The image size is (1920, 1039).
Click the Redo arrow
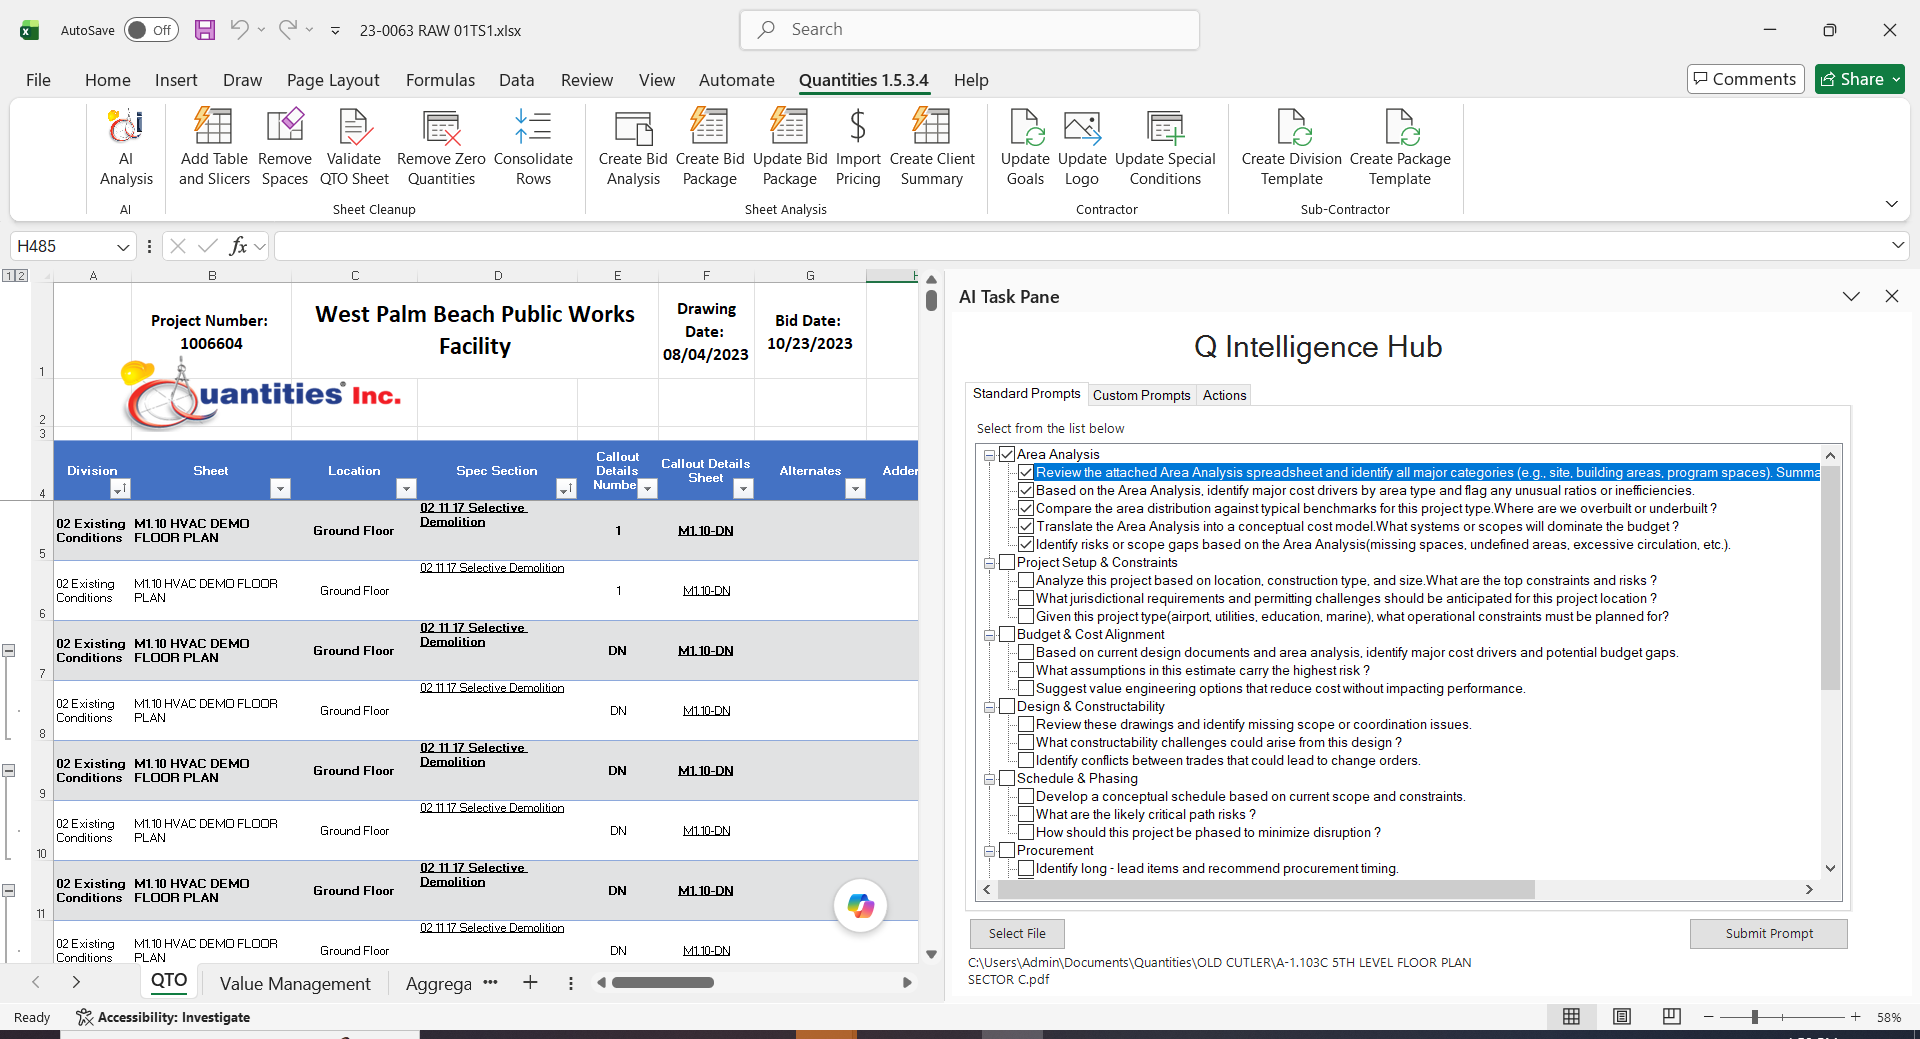tap(288, 30)
